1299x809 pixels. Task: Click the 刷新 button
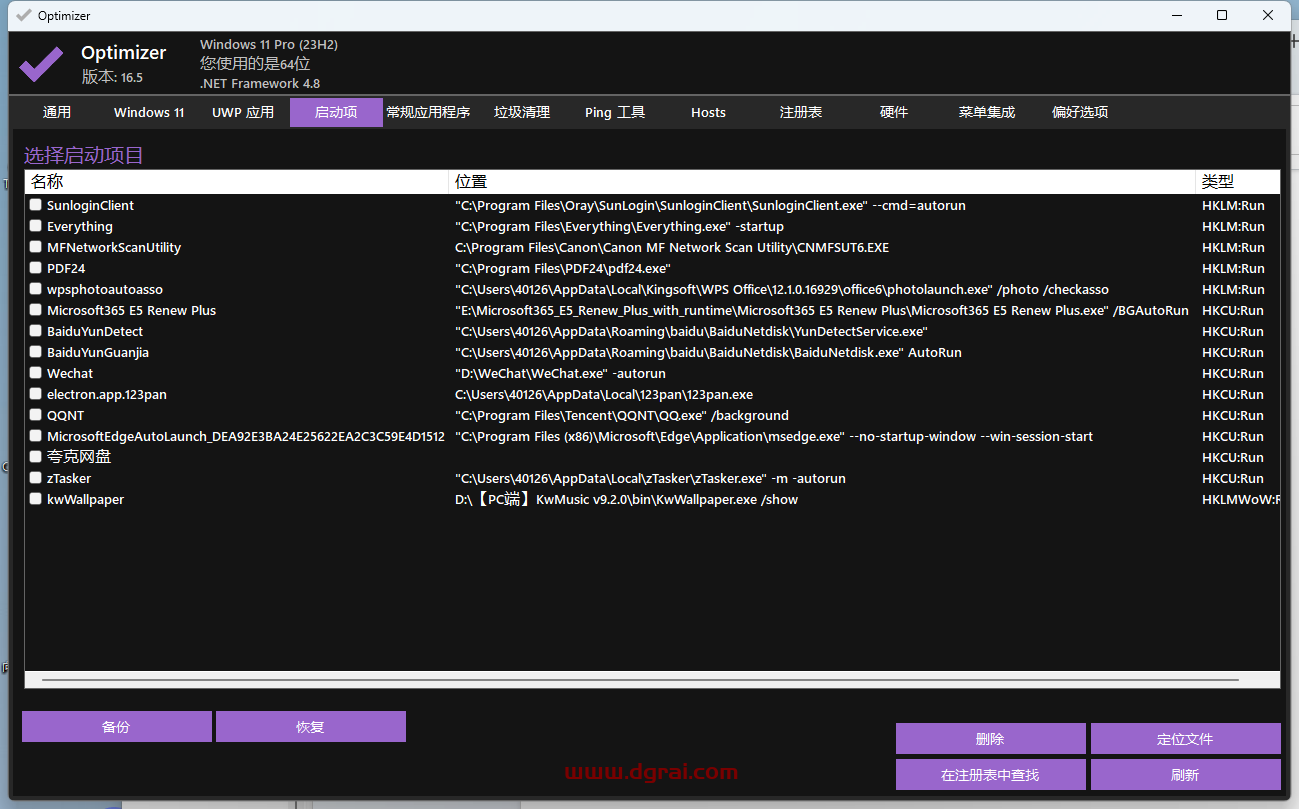pos(1185,775)
